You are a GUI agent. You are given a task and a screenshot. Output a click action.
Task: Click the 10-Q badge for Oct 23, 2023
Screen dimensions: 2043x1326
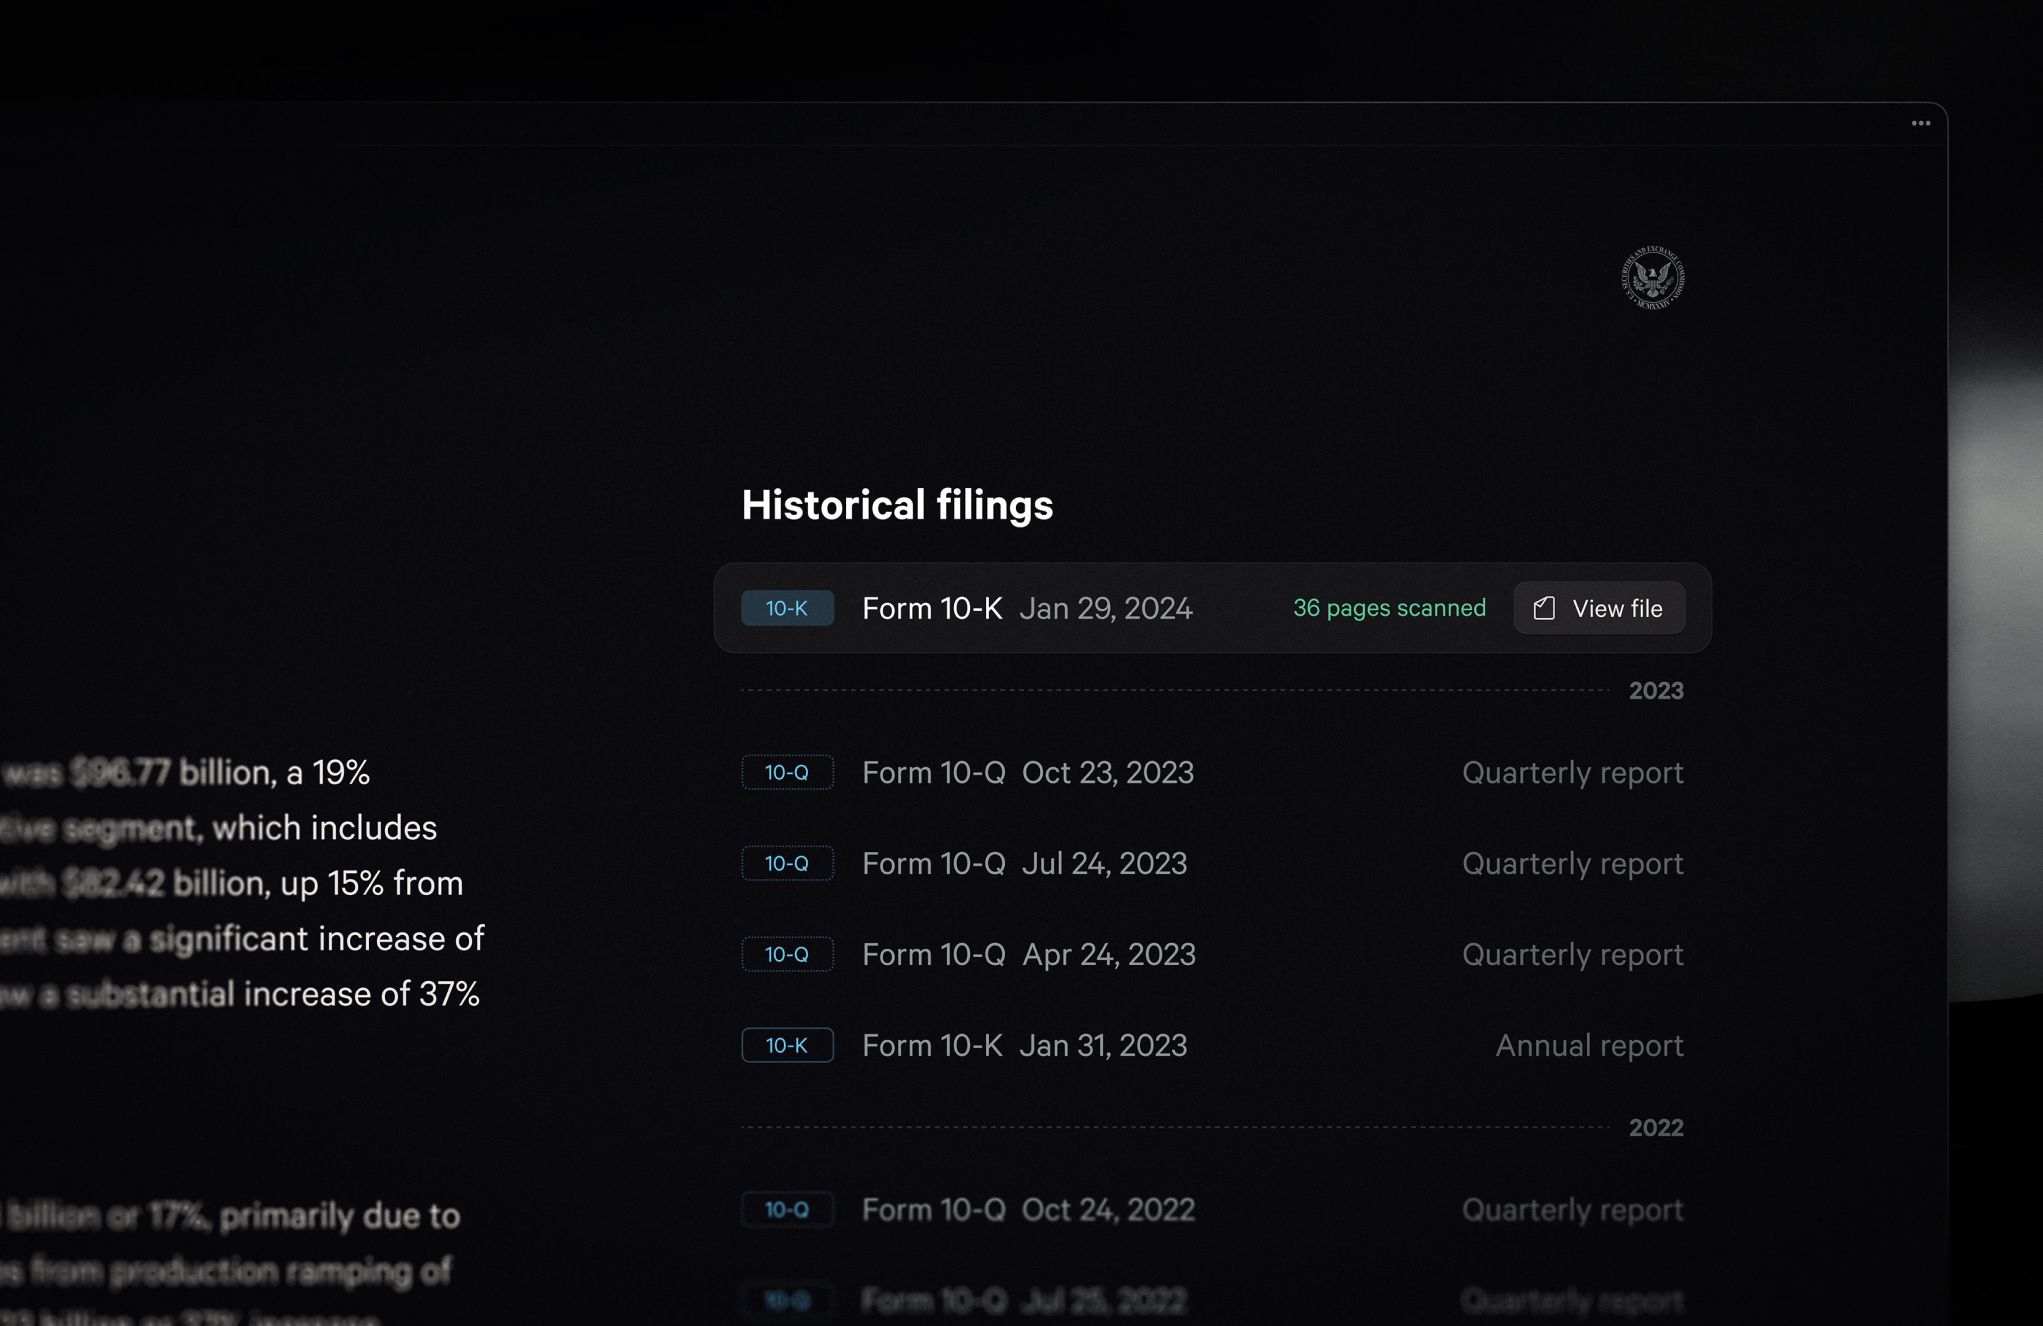[x=787, y=772]
